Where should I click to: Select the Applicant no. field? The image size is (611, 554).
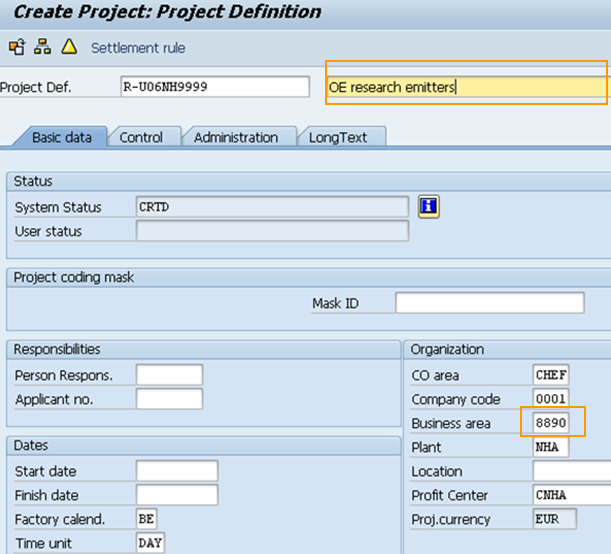pyautogui.click(x=169, y=399)
